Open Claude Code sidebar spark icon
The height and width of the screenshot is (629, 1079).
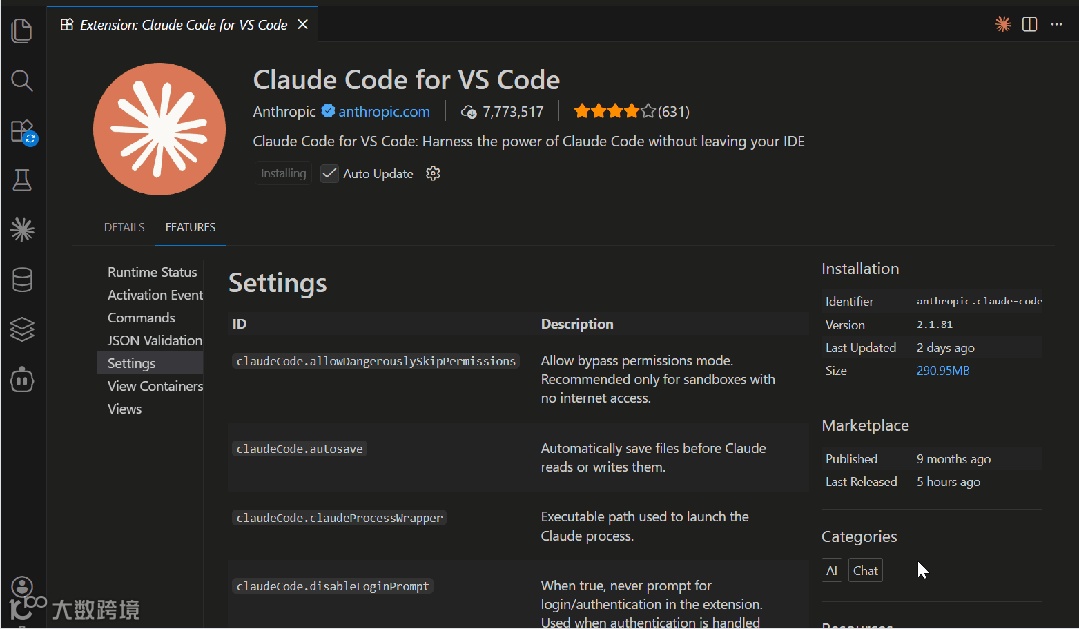pyautogui.click(x=22, y=230)
